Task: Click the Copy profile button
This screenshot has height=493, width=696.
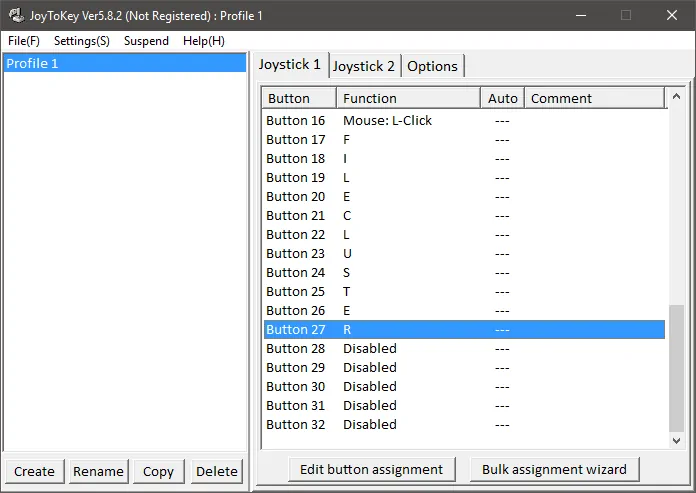Action: click(158, 471)
